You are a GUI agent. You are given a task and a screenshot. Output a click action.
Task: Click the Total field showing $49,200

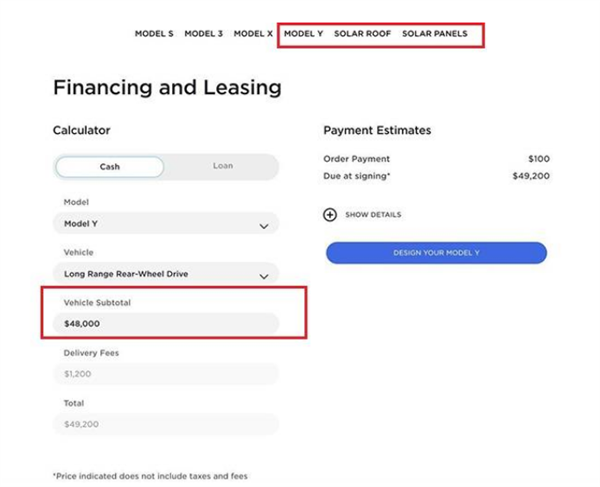coord(166,423)
